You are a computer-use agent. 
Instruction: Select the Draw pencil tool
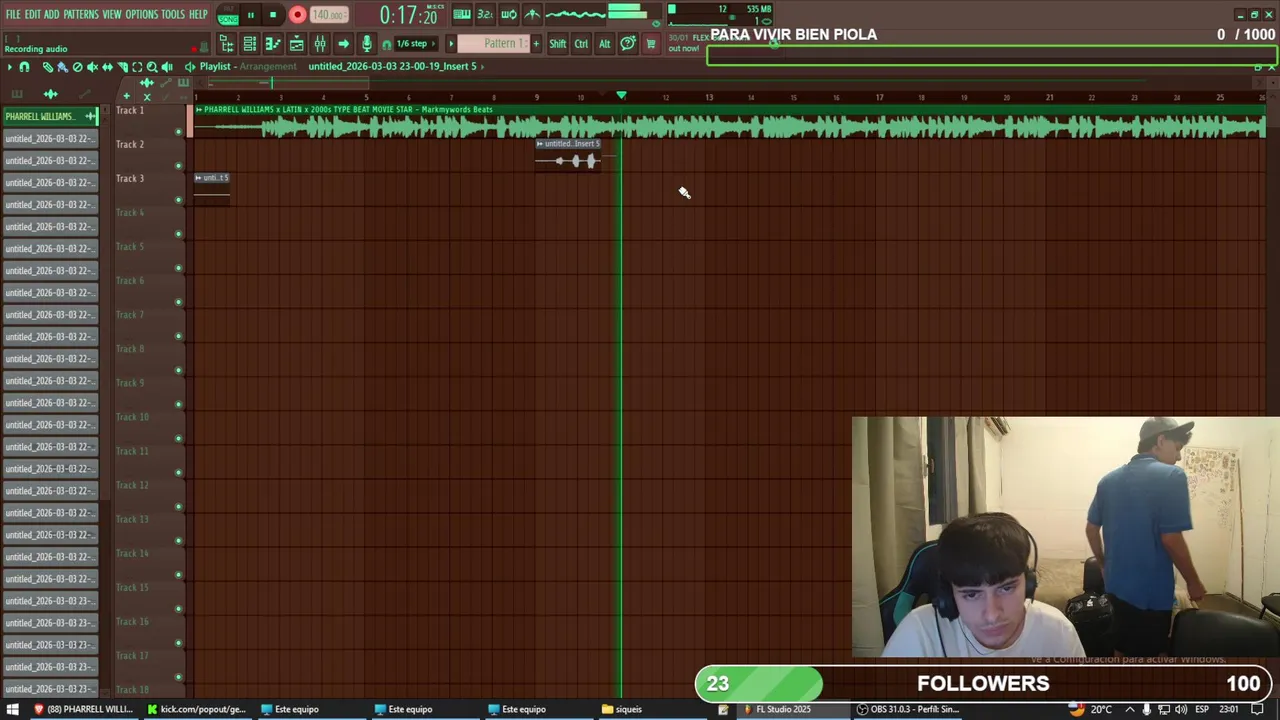point(47,67)
